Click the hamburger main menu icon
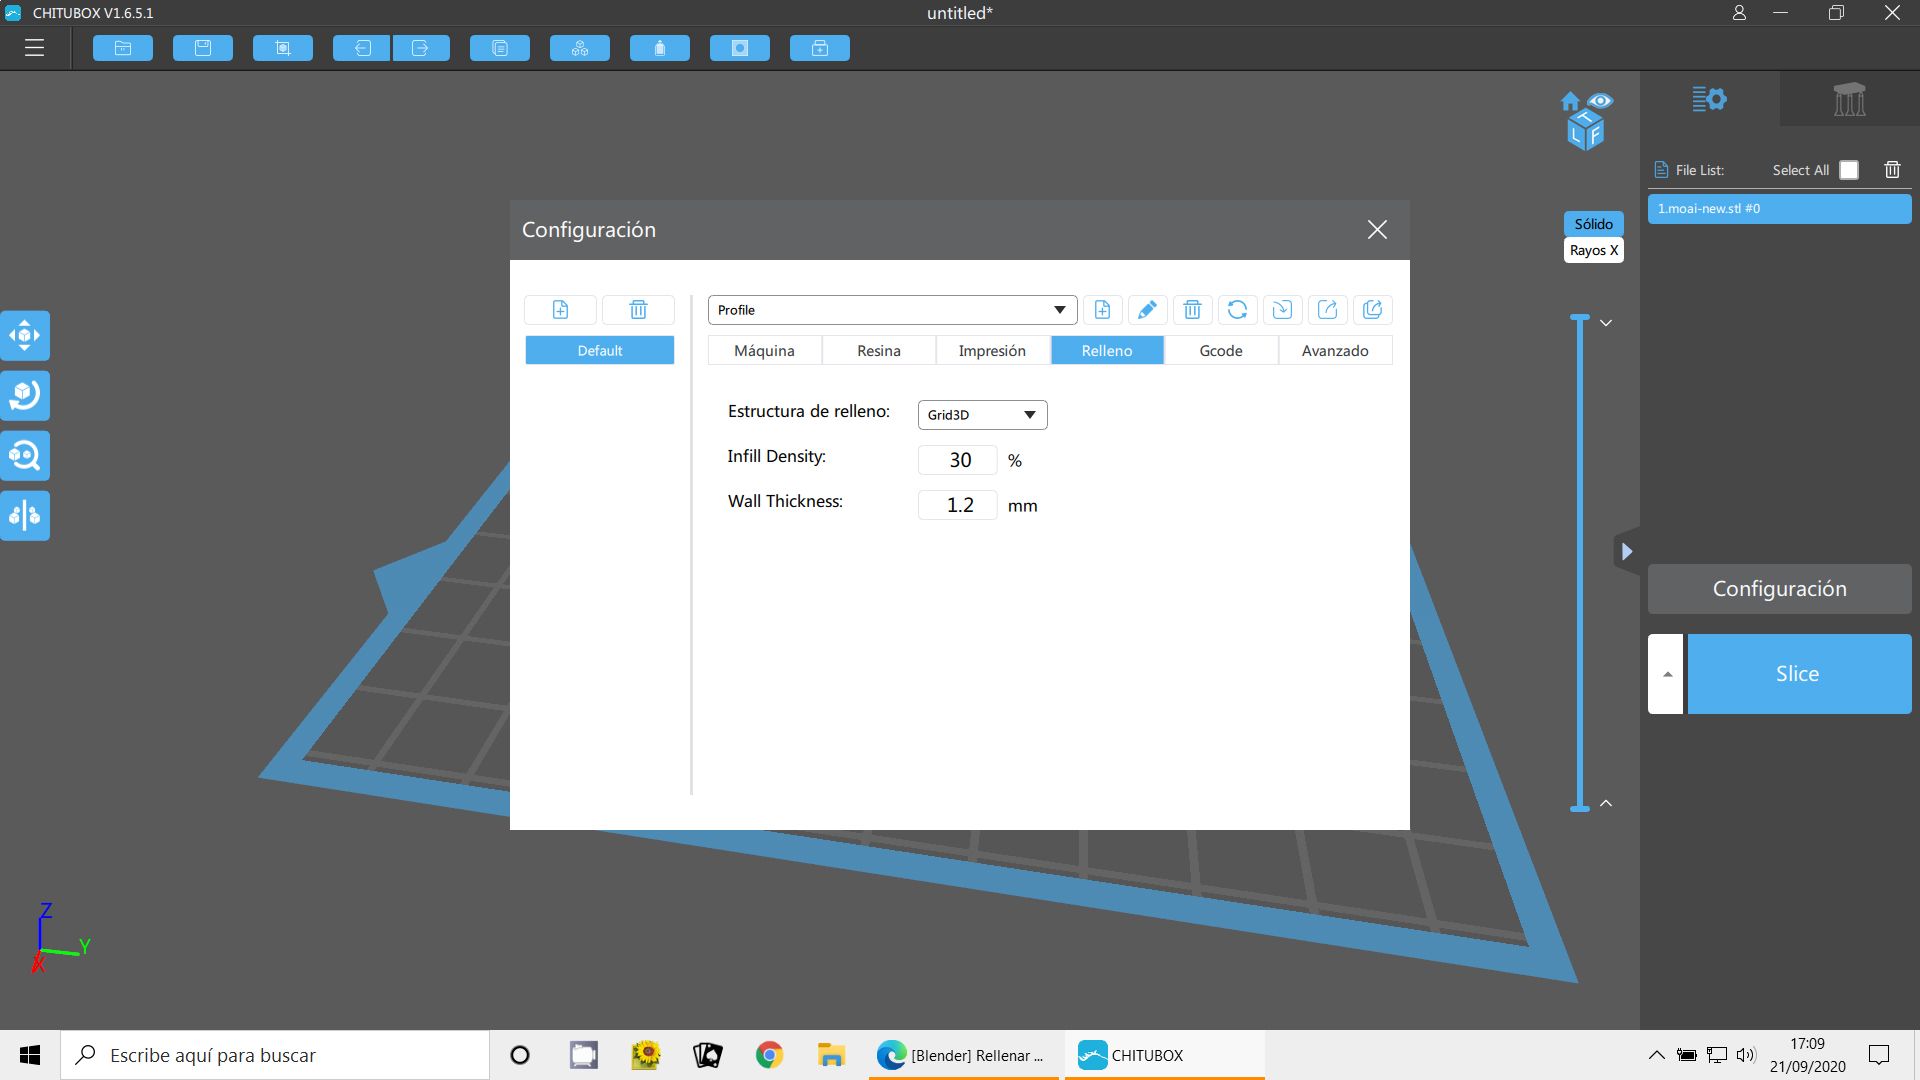 pos(35,48)
